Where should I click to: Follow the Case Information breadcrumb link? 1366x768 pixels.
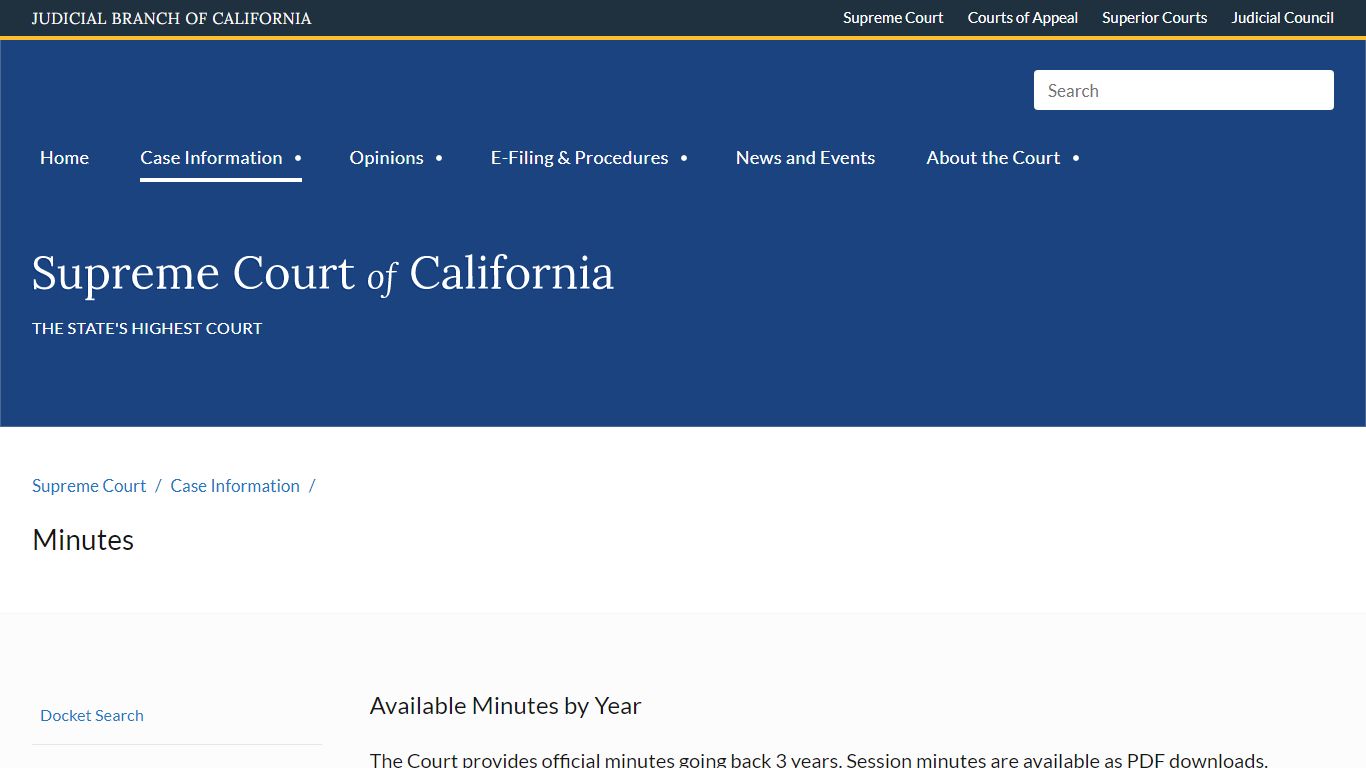(x=235, y=486)
